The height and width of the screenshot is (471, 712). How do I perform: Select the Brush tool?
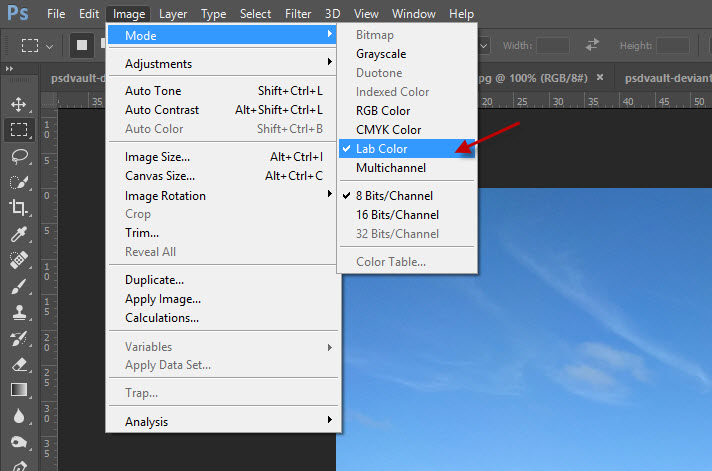(18, 286)
